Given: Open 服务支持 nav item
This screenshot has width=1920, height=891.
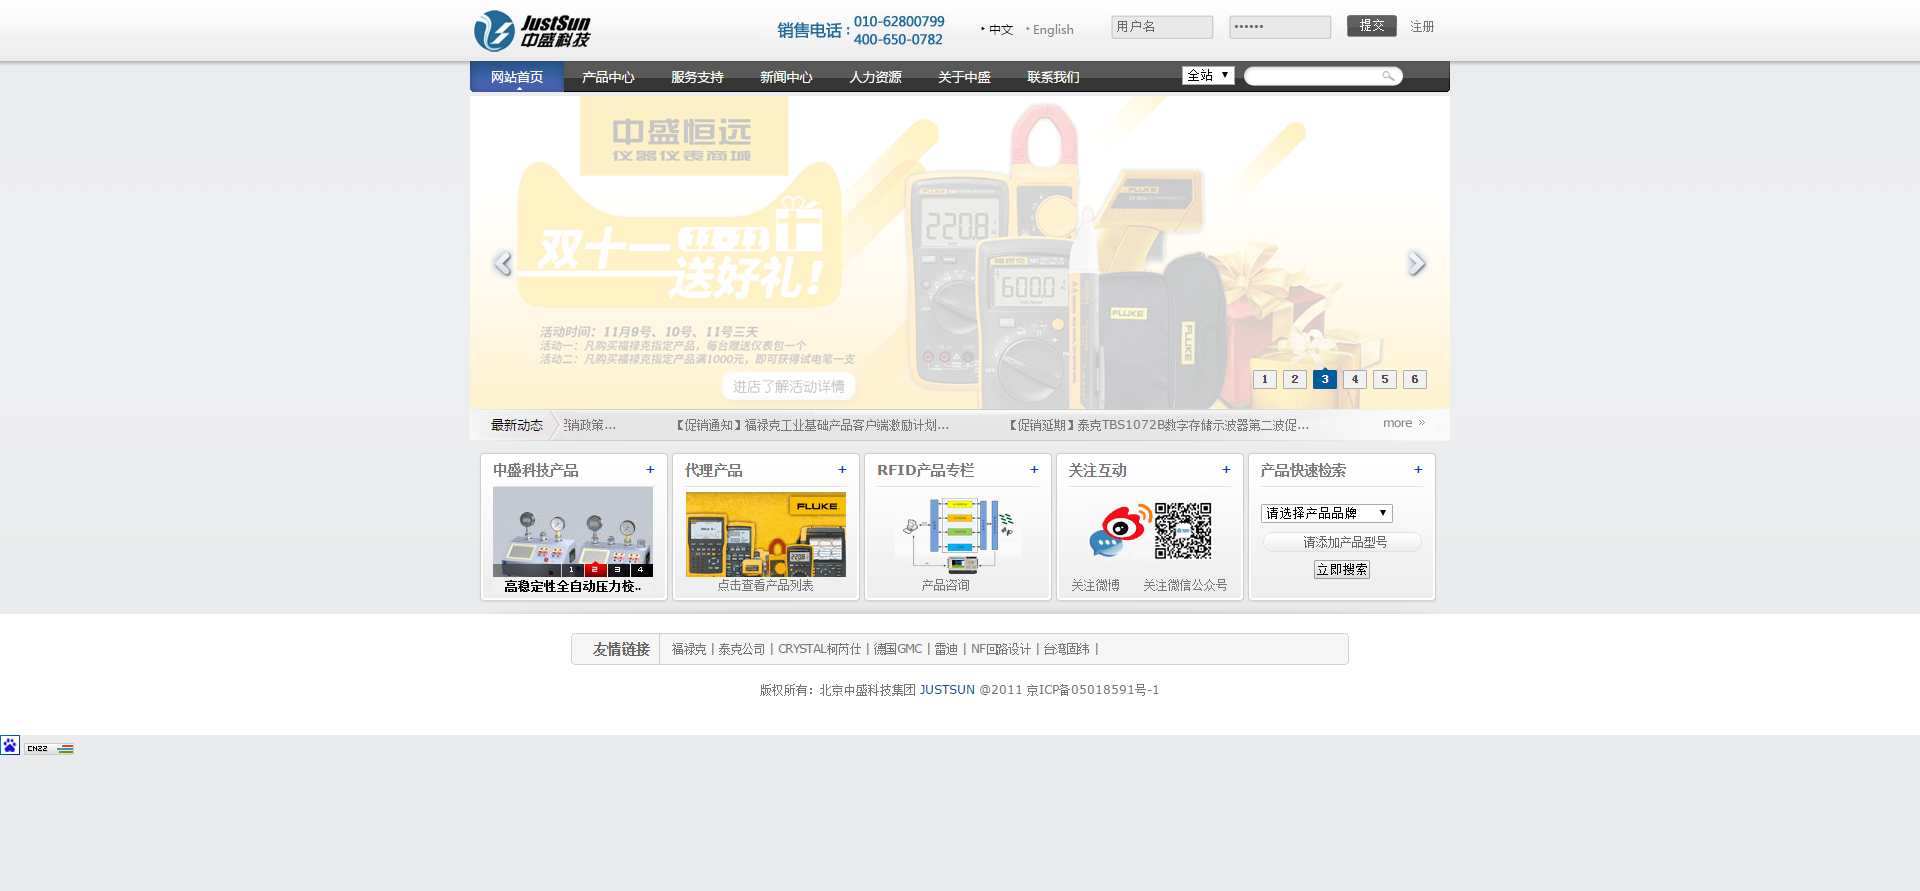Looking at the screenshot, I should coord(697,77).
